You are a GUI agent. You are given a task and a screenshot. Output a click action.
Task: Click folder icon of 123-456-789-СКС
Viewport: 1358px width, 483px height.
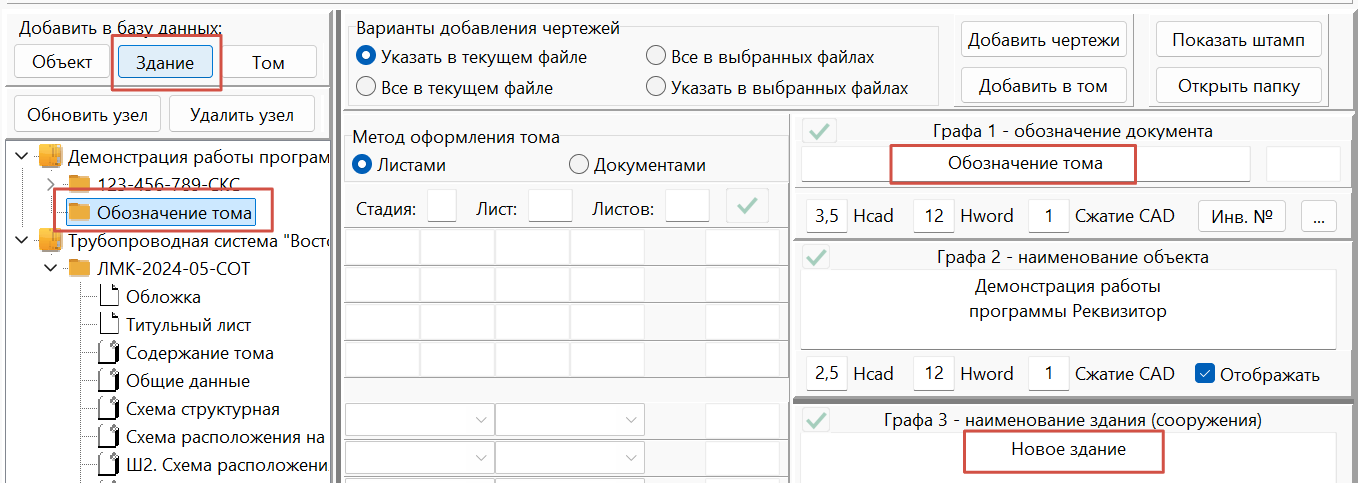pyautogui.click(x=79, y=184)
